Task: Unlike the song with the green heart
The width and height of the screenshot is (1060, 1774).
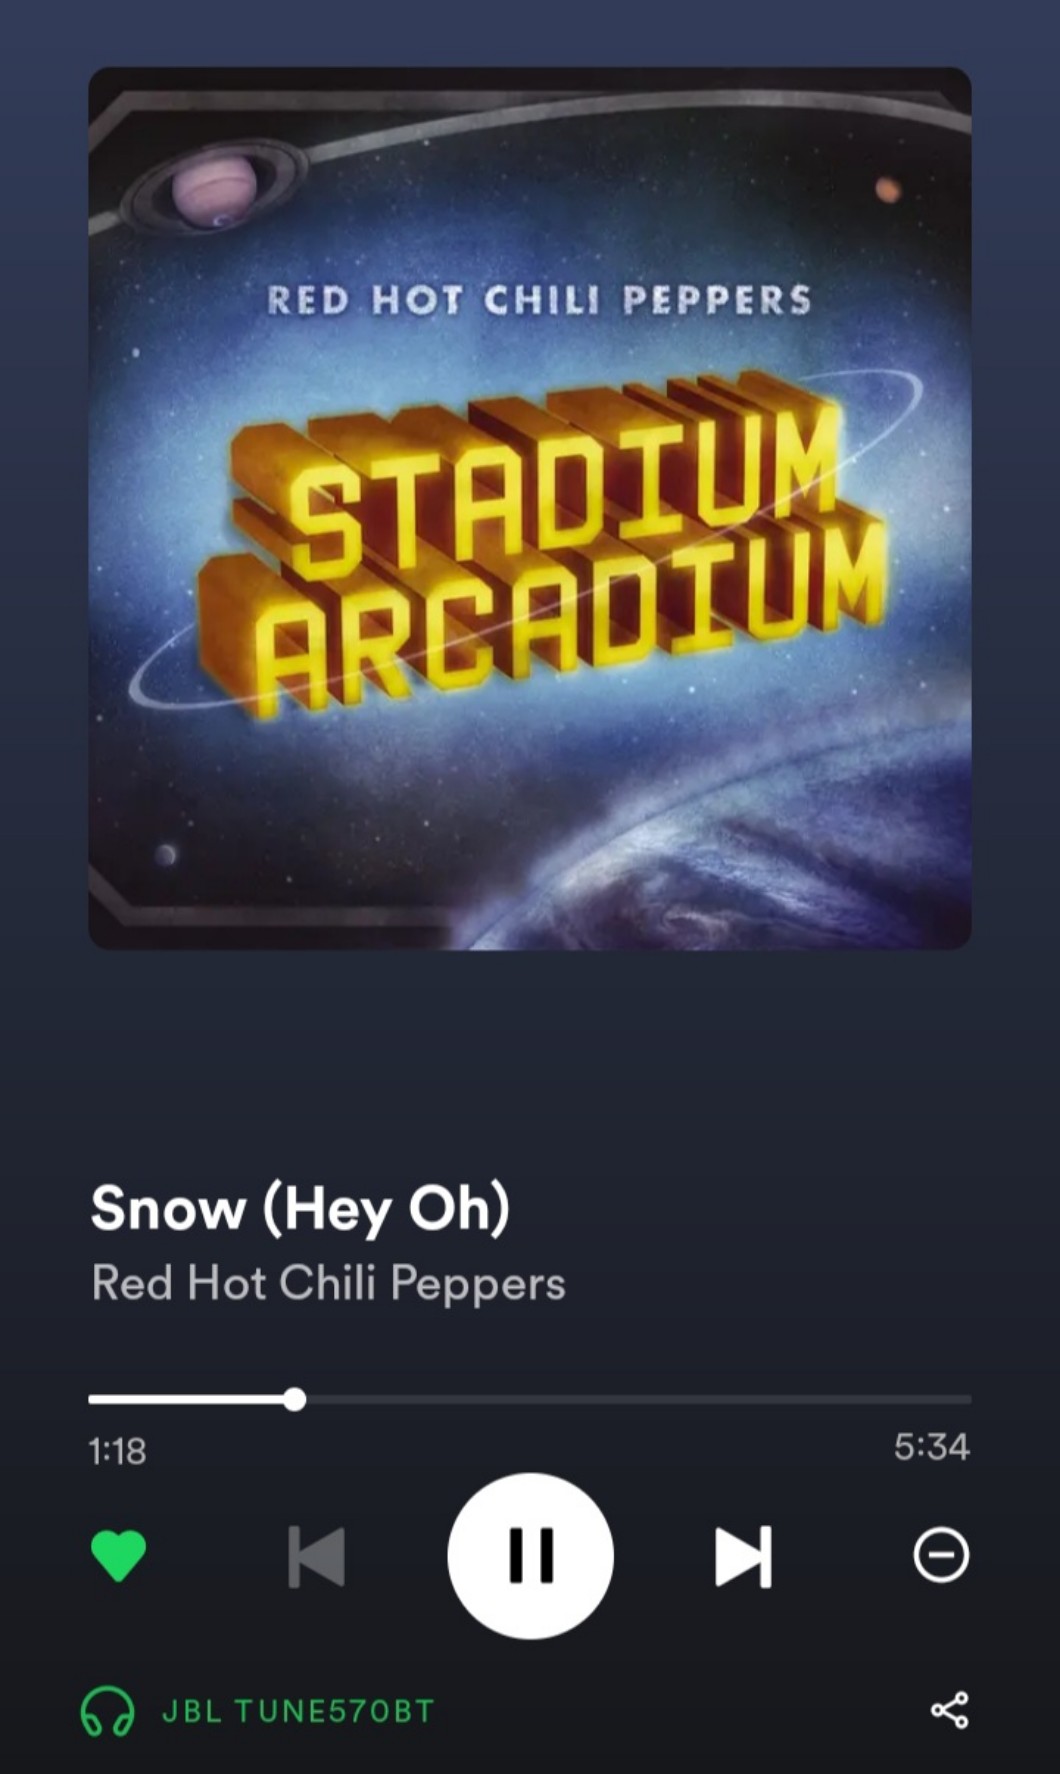Action: 118,1556
